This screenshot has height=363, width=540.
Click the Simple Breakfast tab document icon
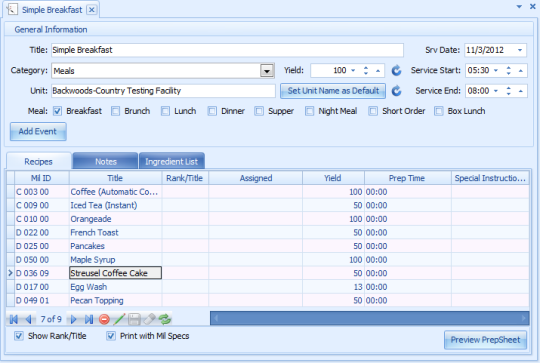pyautogui.click(x=12, y=9)
